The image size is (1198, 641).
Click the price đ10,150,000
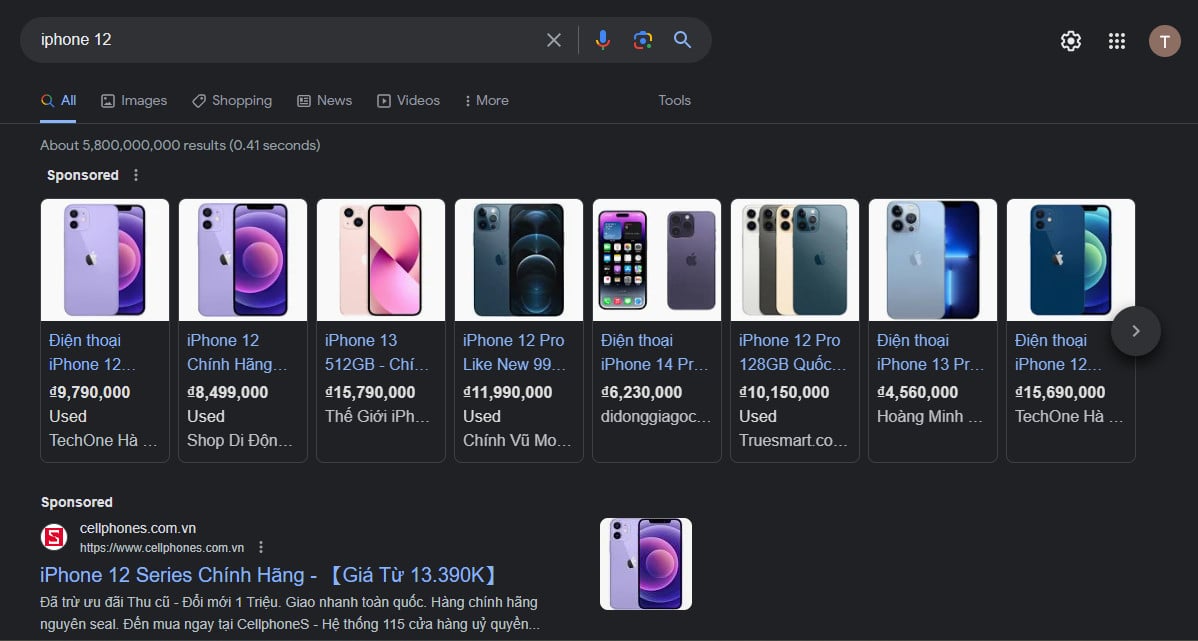(x=784, y=393)
